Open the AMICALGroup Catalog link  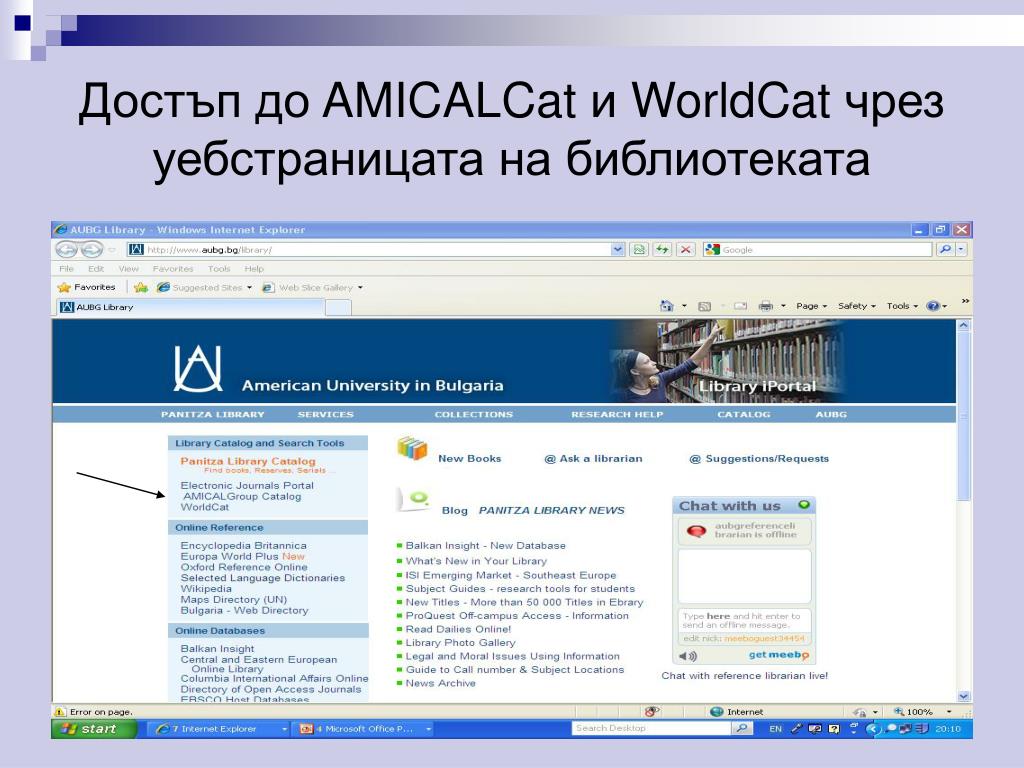coord(242,496)
